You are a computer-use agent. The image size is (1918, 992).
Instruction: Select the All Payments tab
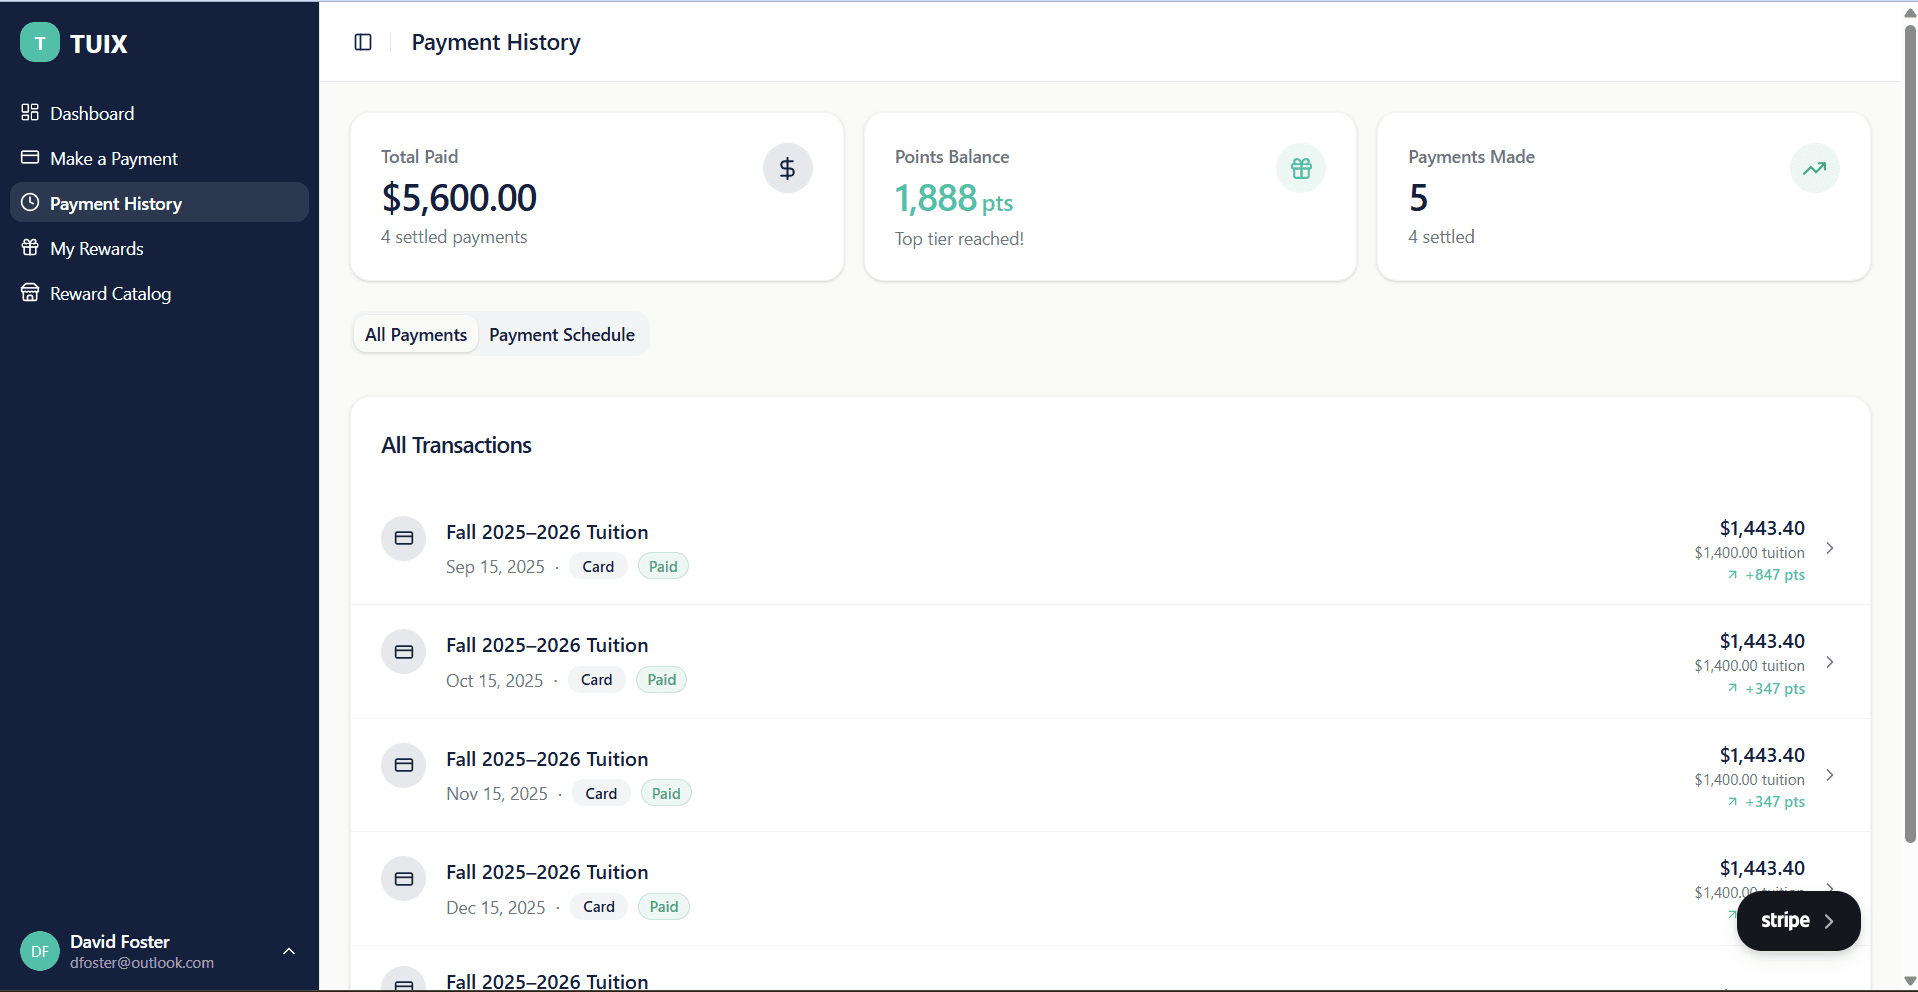click(415, 334)
